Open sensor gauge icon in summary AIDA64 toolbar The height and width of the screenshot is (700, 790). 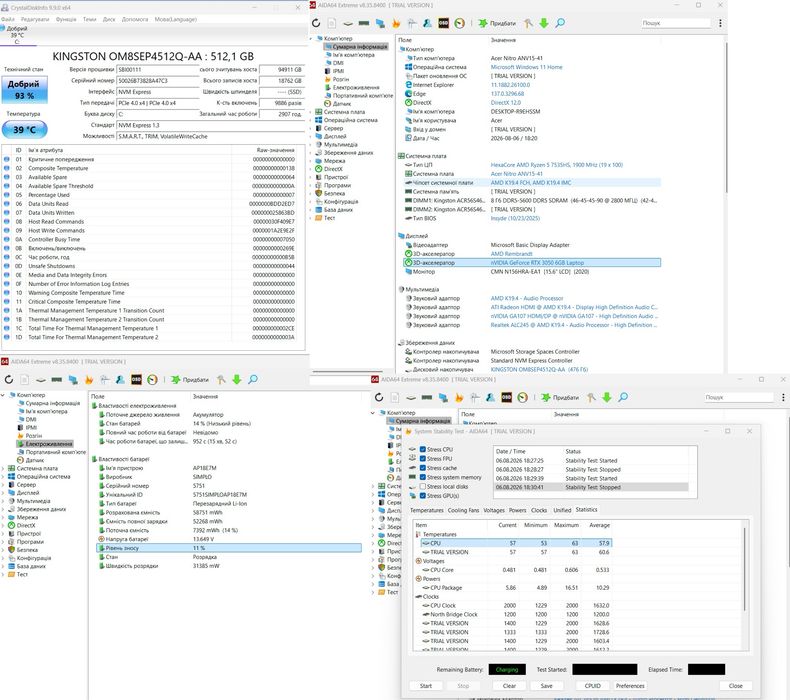tap(459, 23)
